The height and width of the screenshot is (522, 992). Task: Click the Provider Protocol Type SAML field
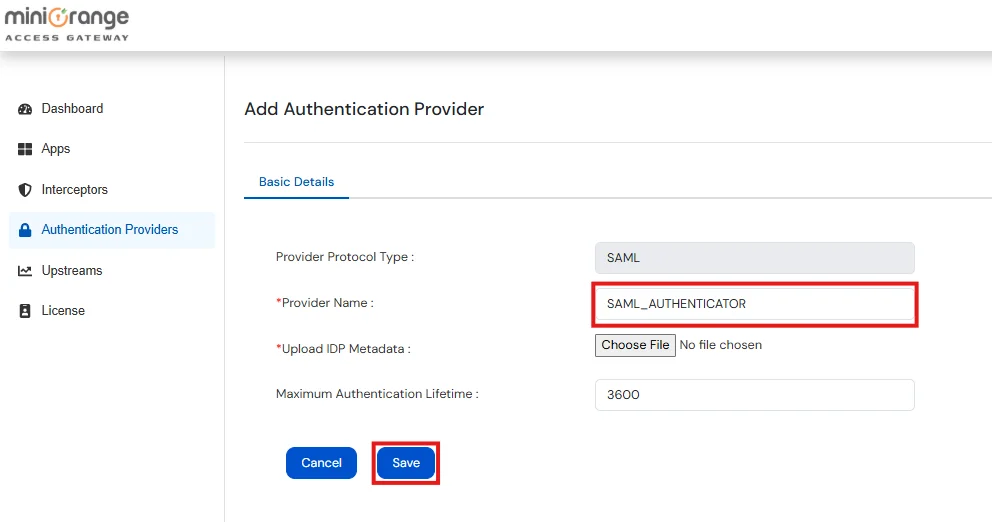(x=755, y=258)
